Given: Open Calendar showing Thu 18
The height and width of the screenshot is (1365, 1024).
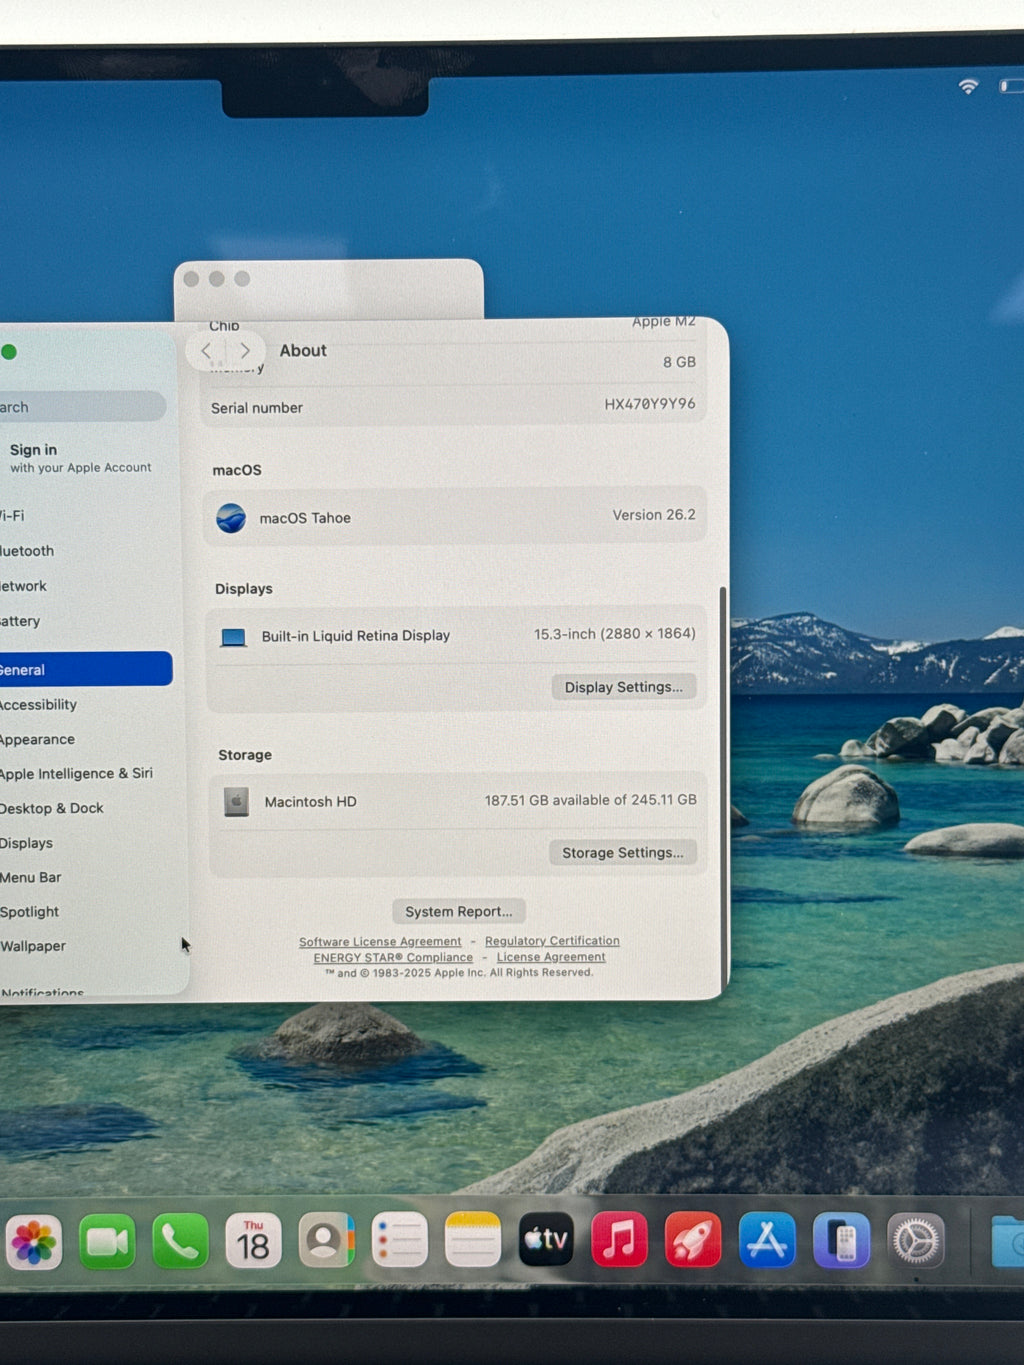Looking at the screenshot, I should pyautogui.click(x=253, y=1241).
